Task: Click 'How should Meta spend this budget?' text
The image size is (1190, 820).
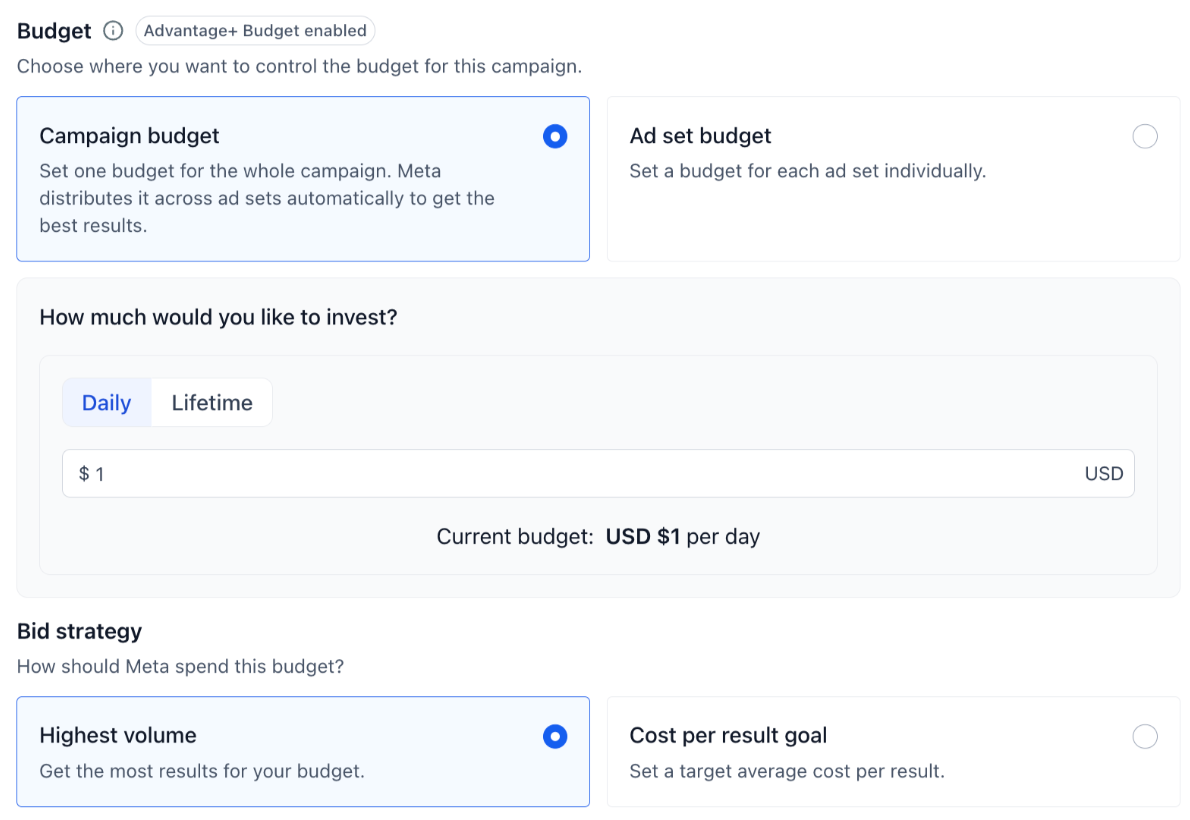Action: coord(181,667)
